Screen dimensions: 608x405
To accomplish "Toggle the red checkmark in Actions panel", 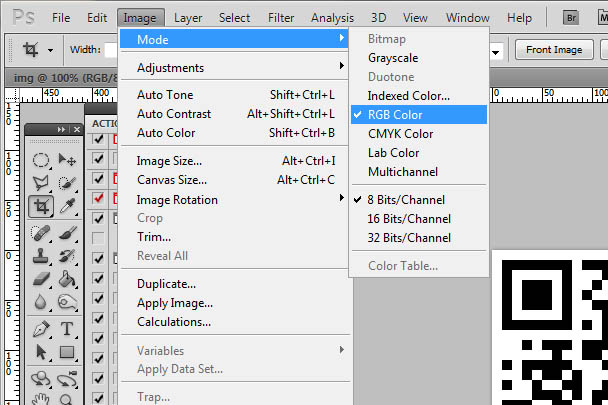I will click(98, 198).
